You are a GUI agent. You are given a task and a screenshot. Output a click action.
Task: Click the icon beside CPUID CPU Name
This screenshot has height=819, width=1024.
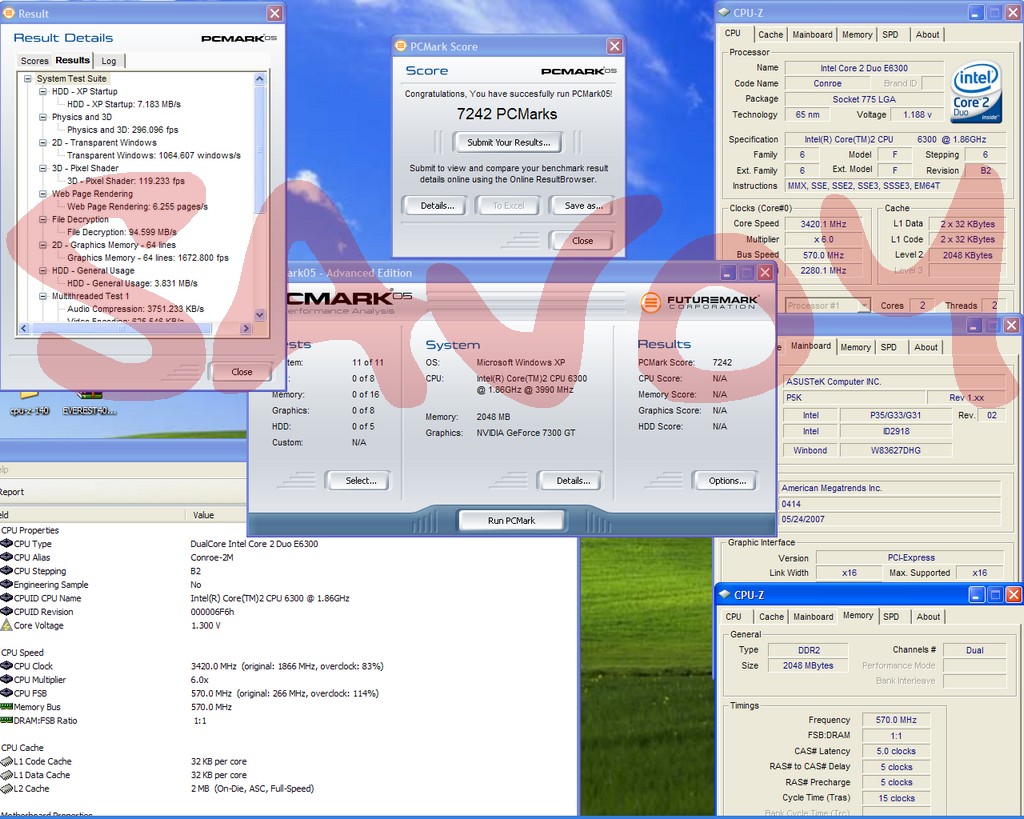[x=7, y=598]
